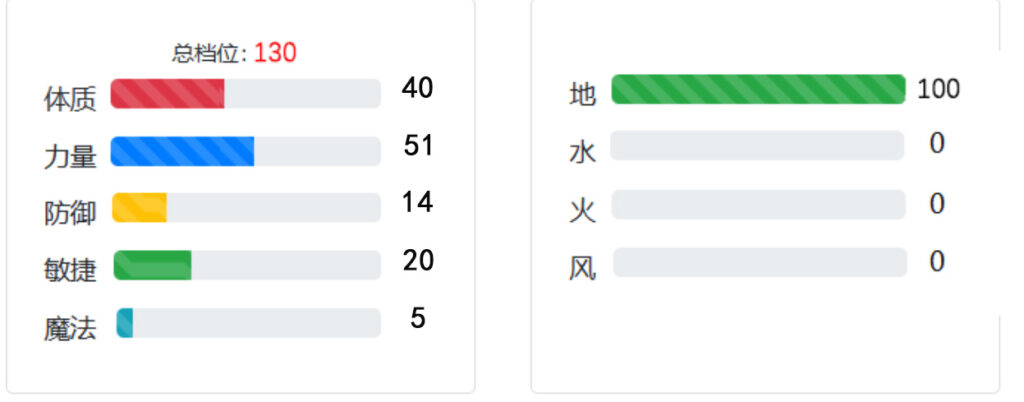The image size is (1024, 402).
Task: Click the 体质 value 40
Action: point(417,87)
